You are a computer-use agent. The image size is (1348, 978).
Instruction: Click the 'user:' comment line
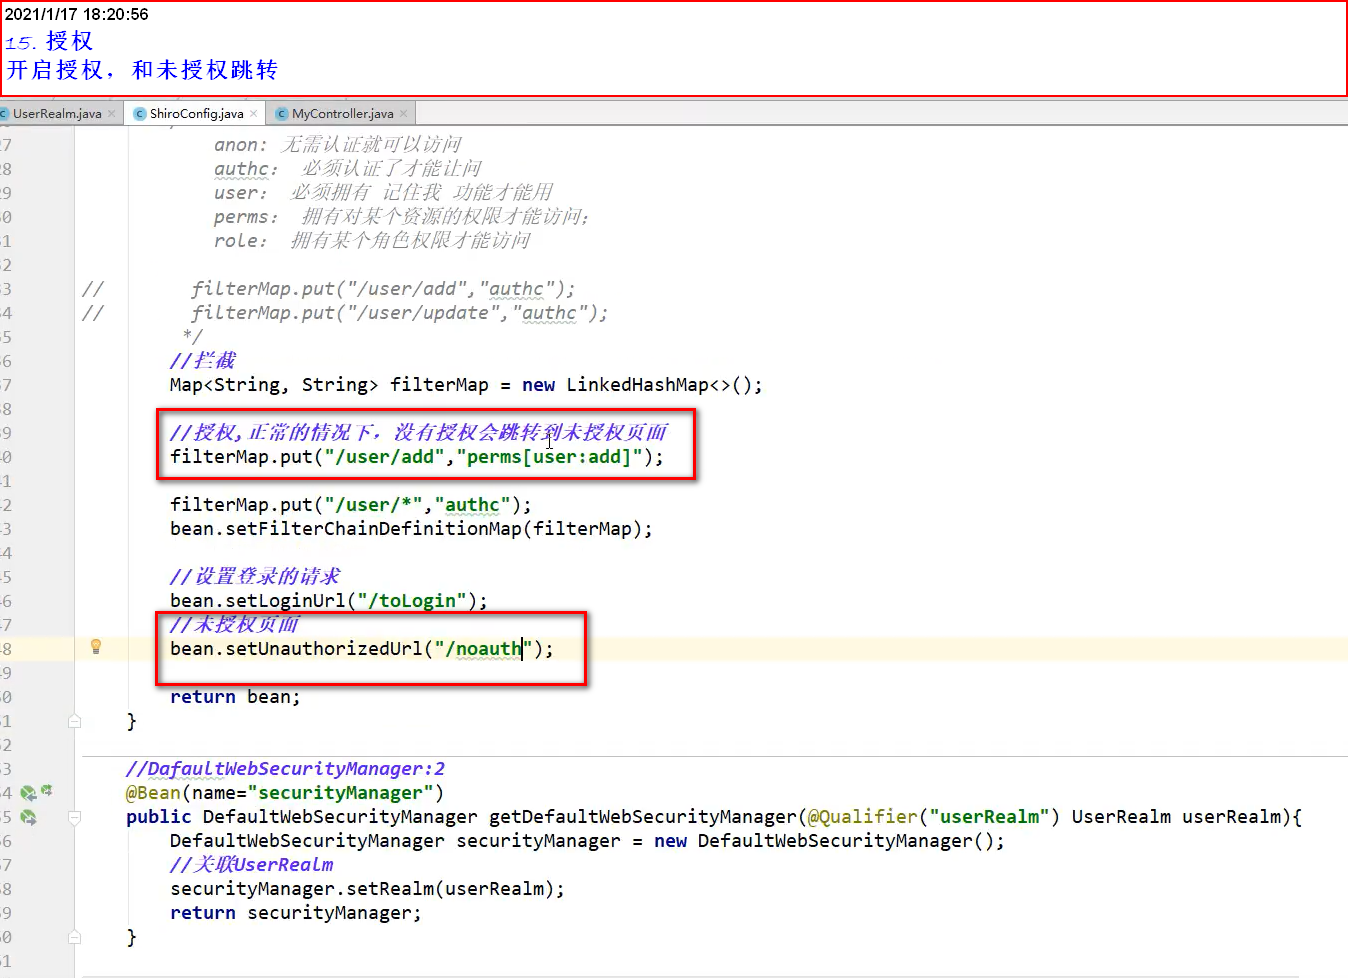[x=383, y=193]
